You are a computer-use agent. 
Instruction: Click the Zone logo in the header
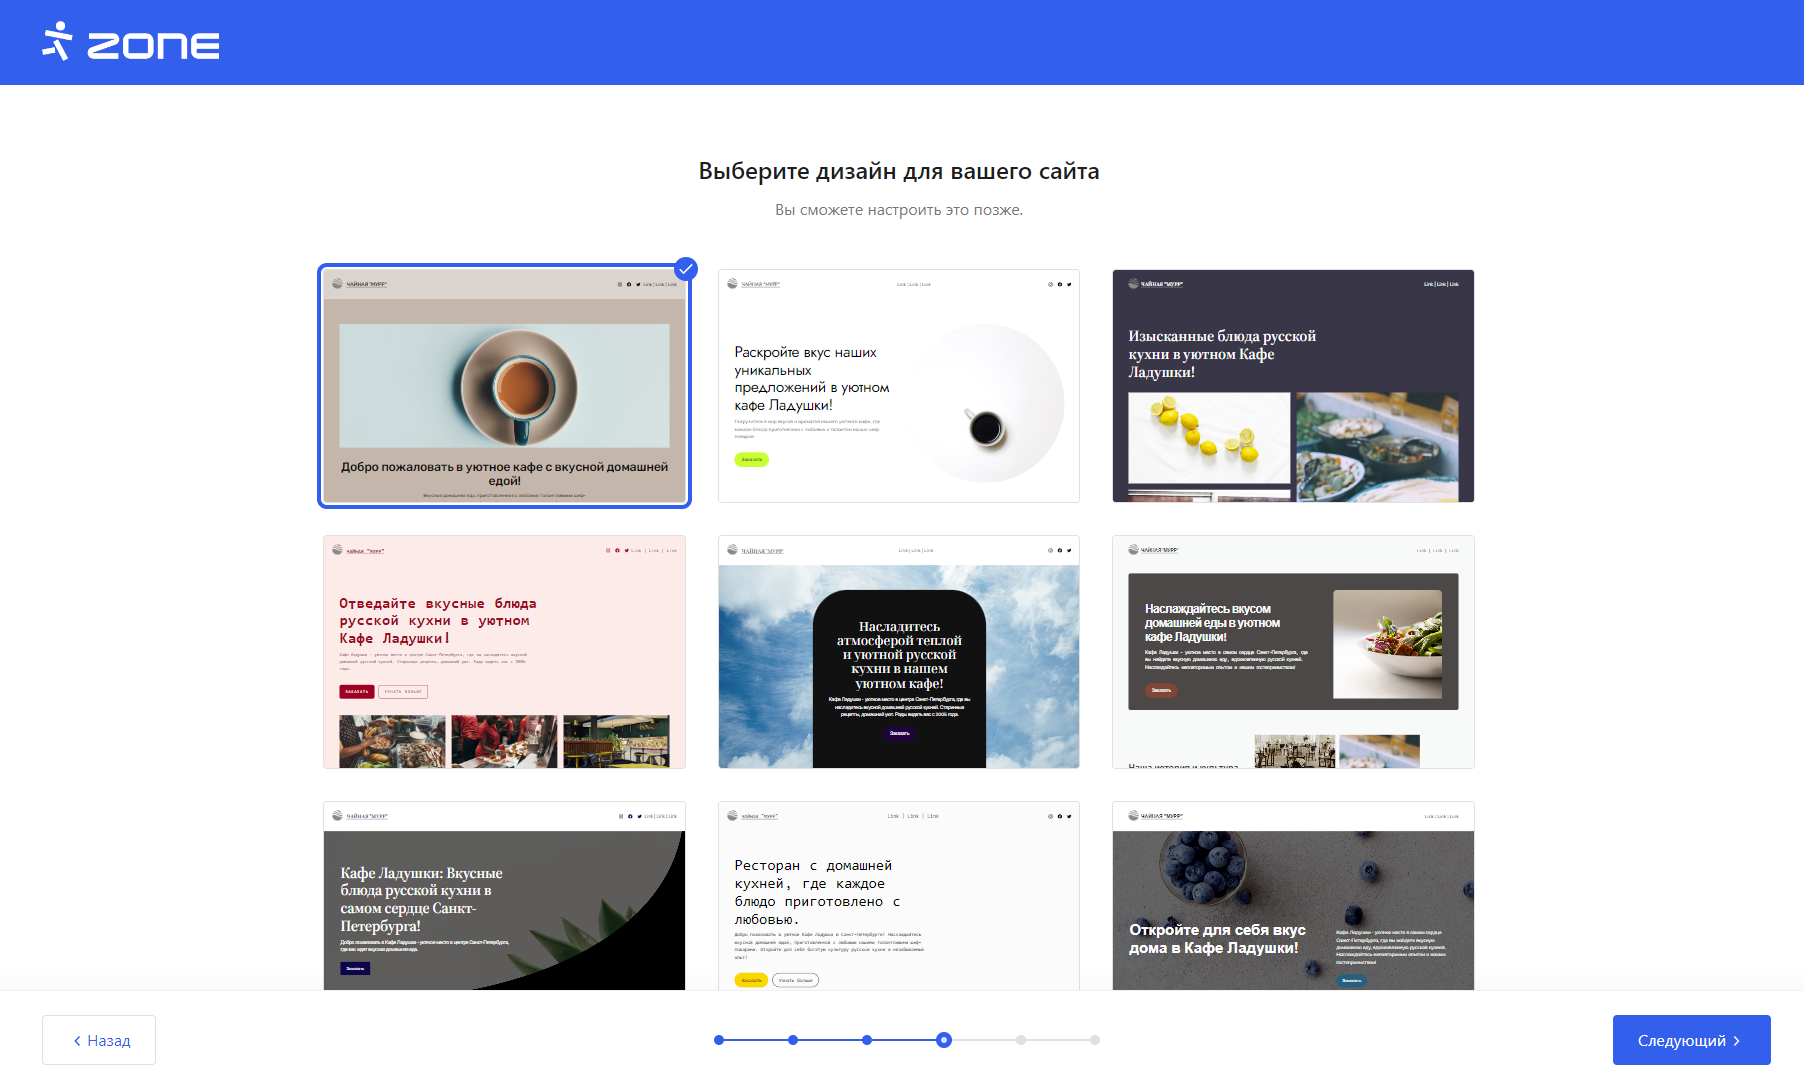pyautogui.click(x=131, y=43)
